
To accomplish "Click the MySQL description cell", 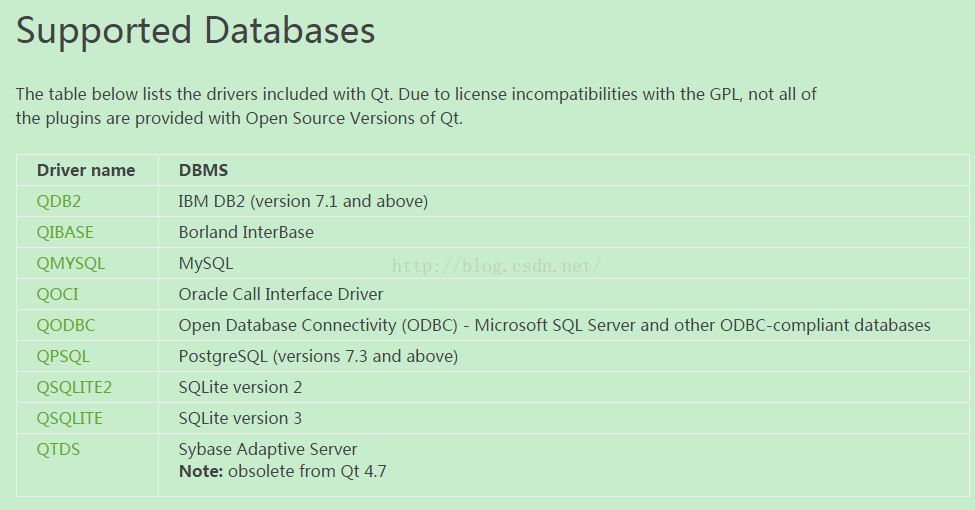I will coord(205,263).
